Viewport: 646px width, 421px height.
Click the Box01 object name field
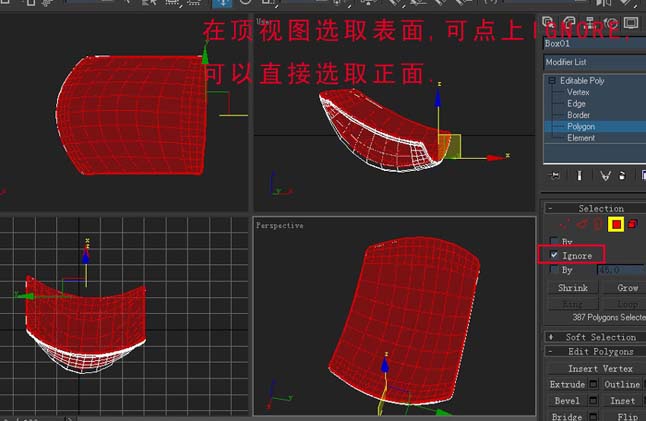(595, 43)
